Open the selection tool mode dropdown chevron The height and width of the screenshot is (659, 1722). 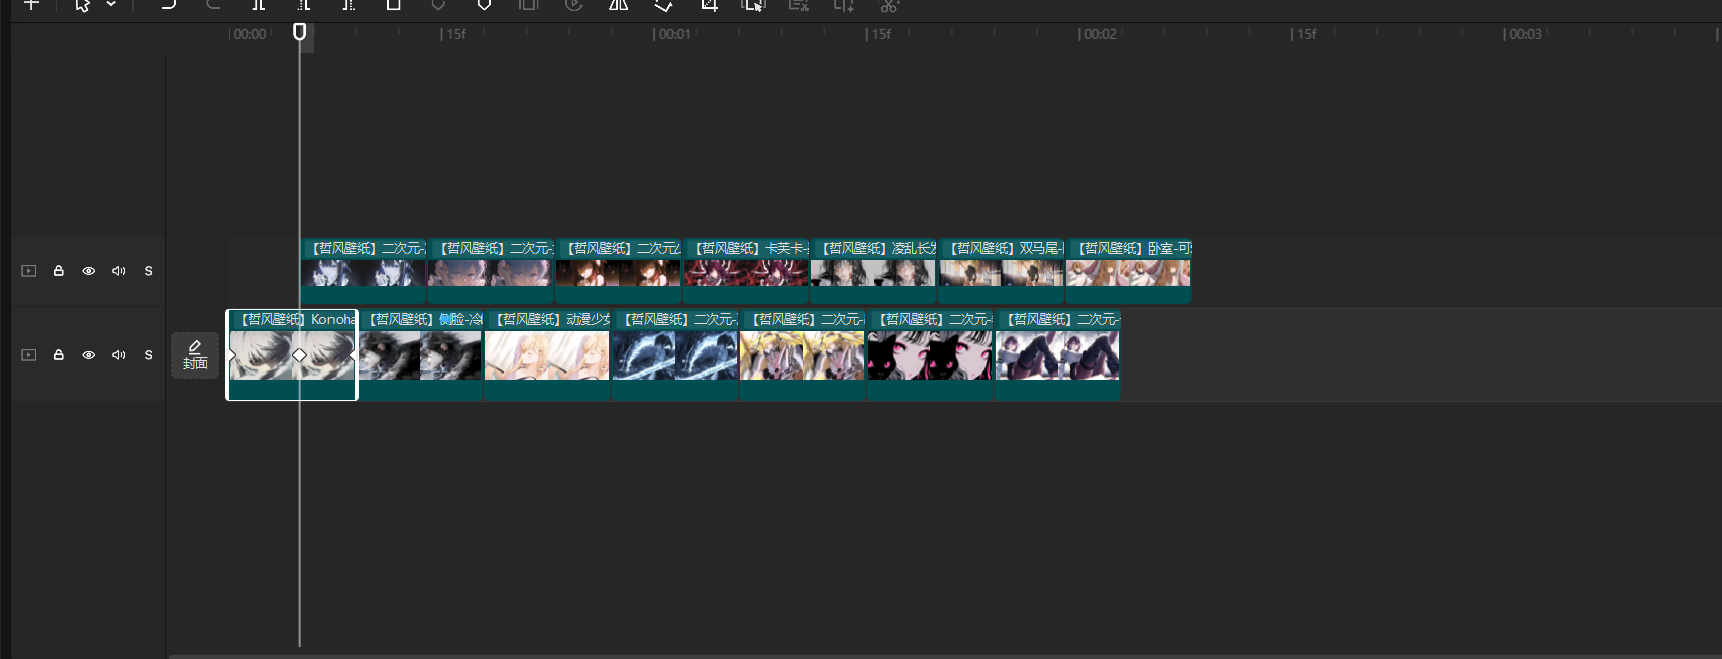point(111,5)
